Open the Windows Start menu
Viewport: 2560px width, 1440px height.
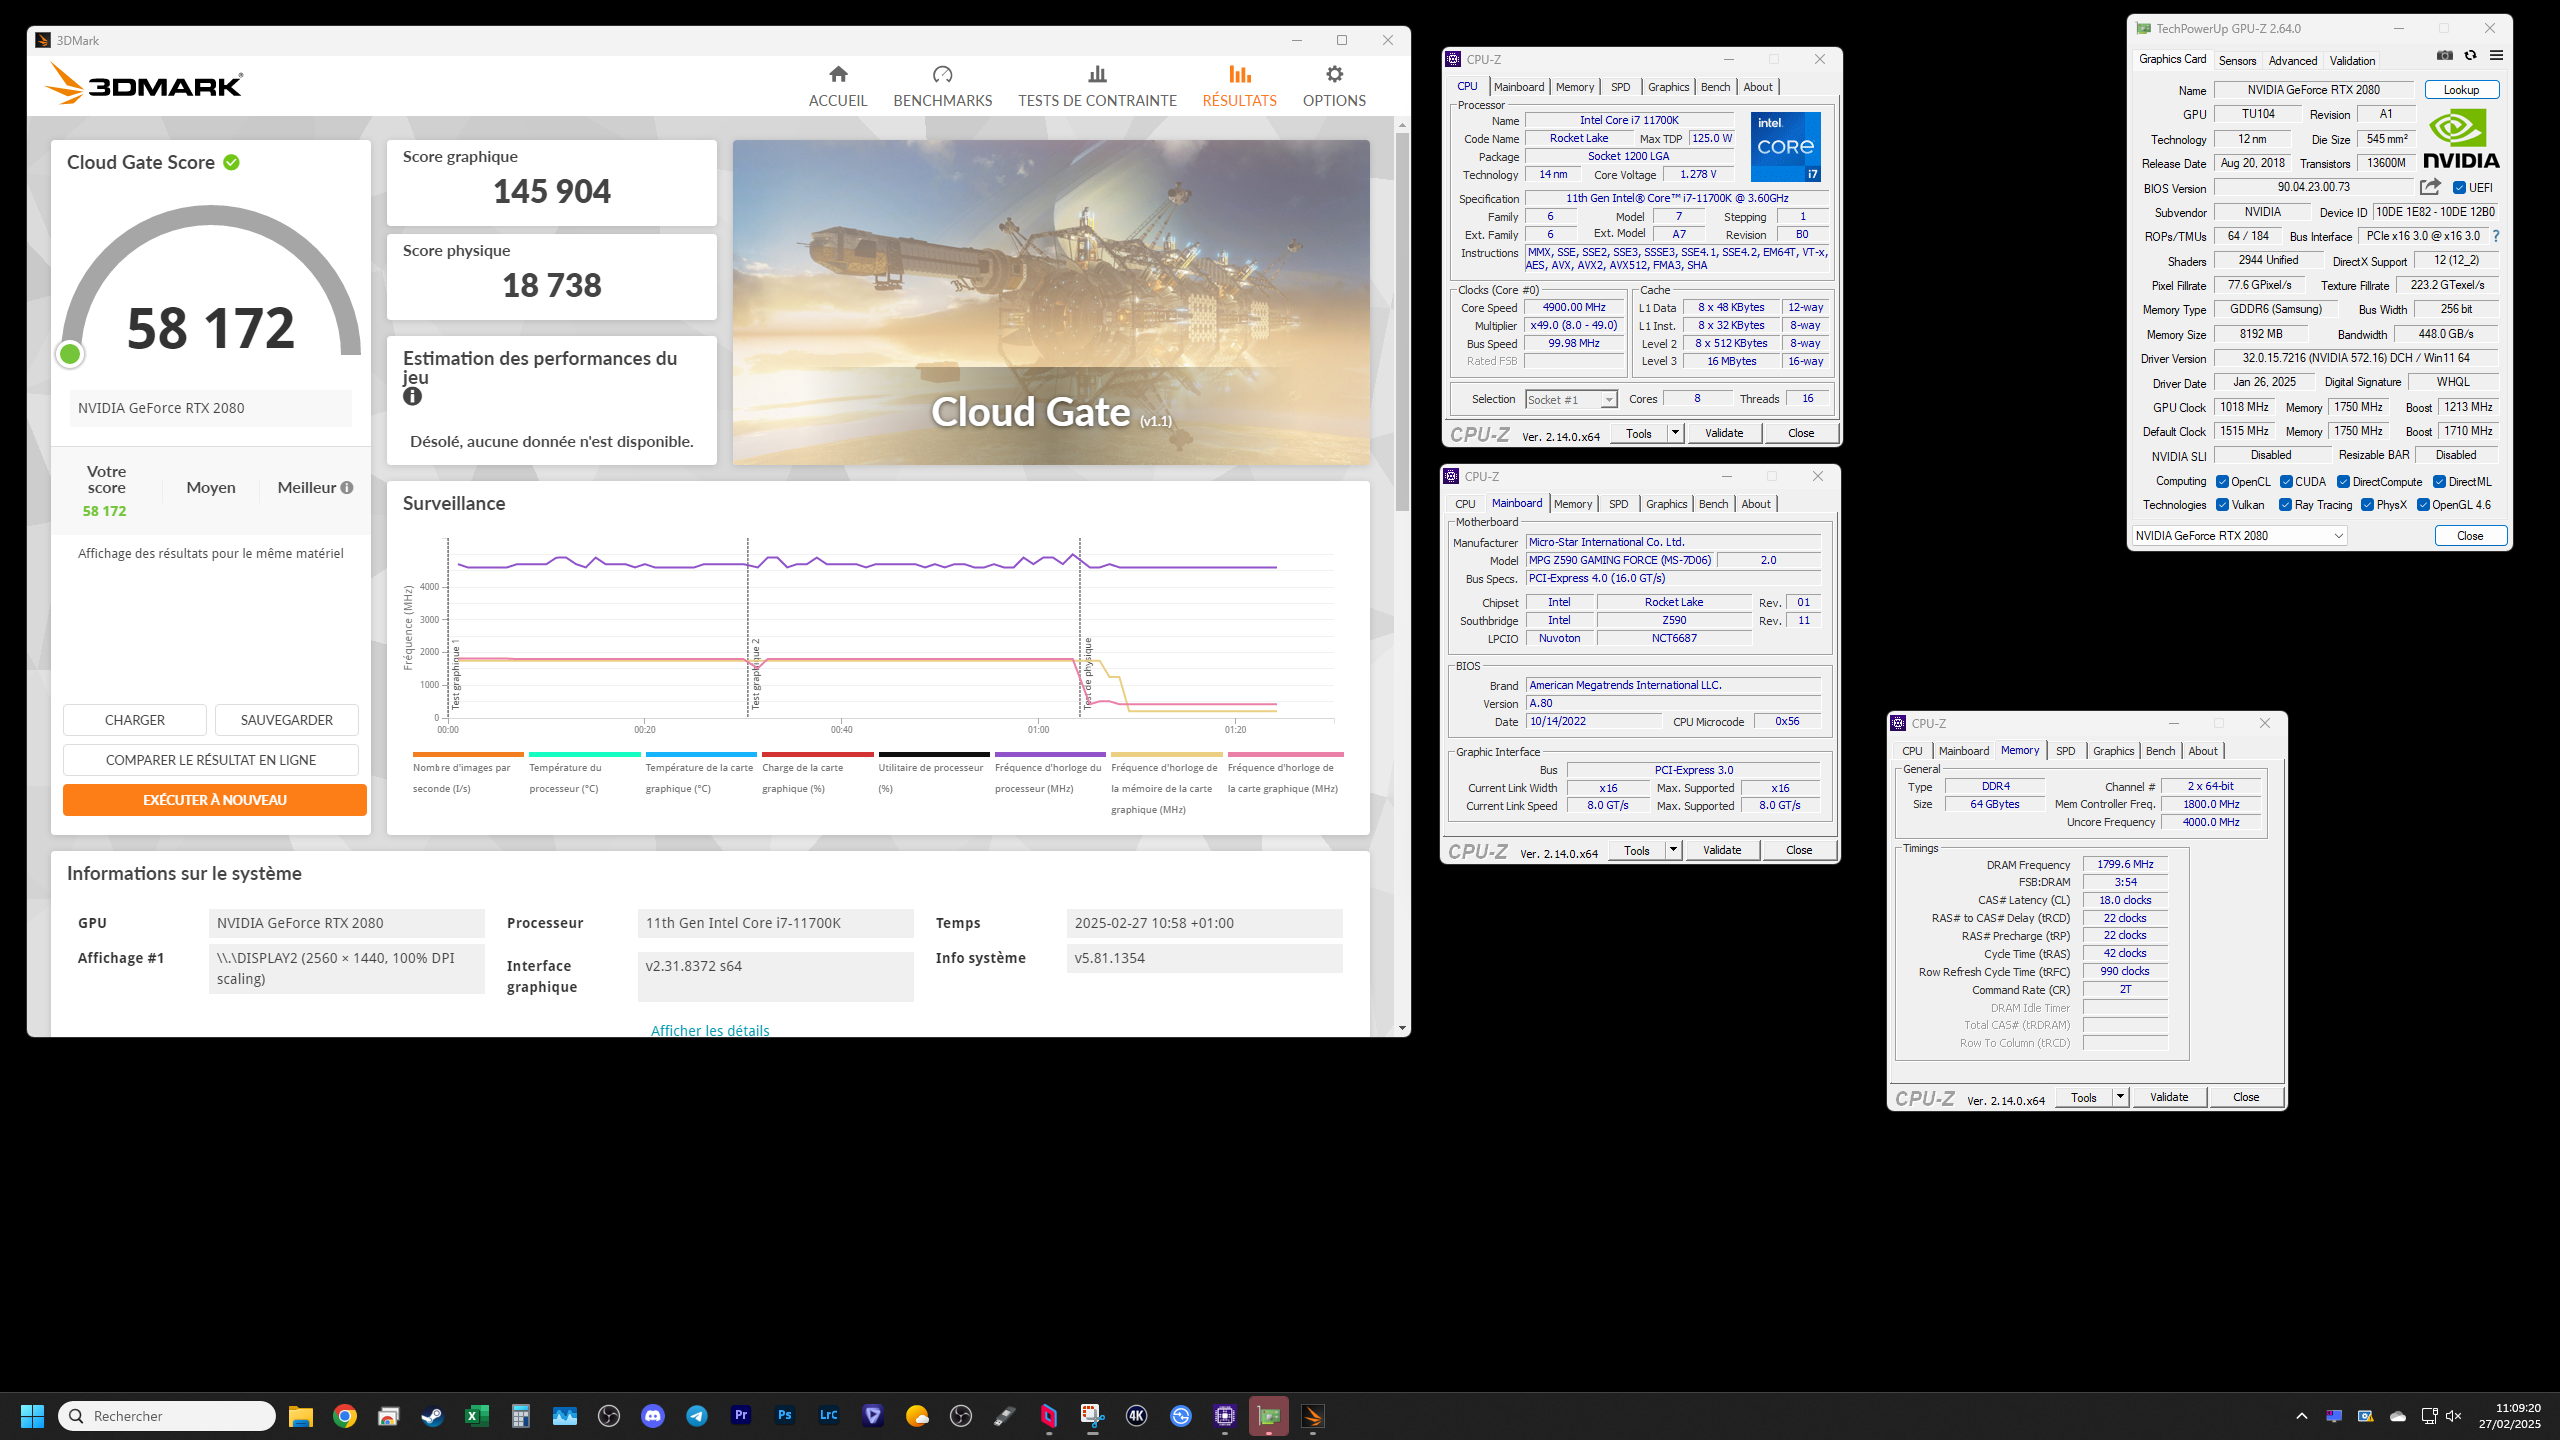pyautogui.click(x=32, y=1416)
